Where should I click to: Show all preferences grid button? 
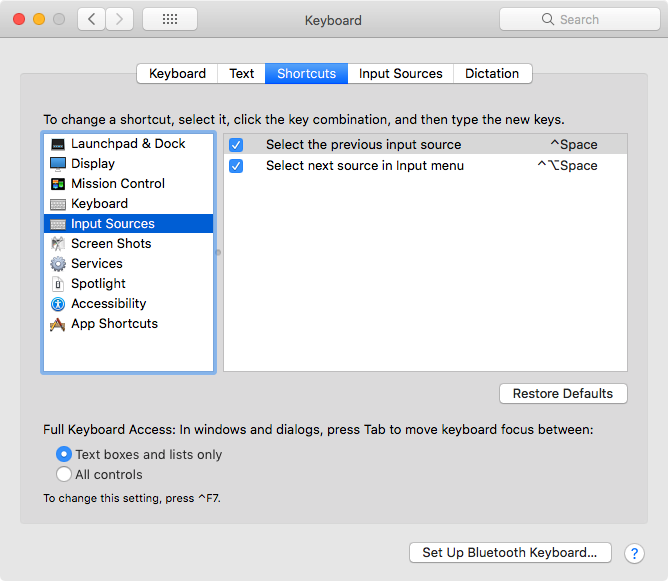(170, 19)
